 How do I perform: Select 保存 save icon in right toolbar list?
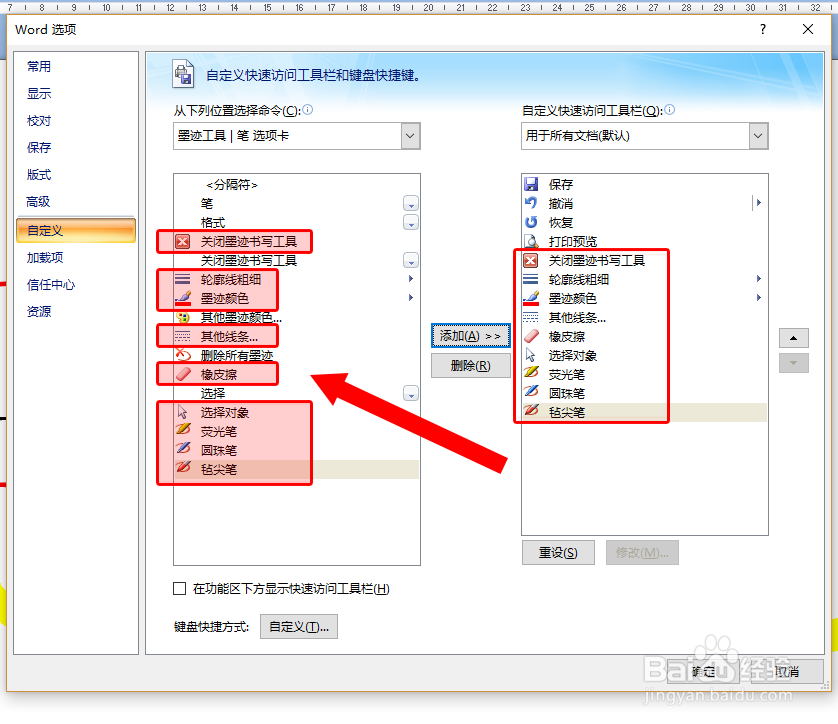531,184
